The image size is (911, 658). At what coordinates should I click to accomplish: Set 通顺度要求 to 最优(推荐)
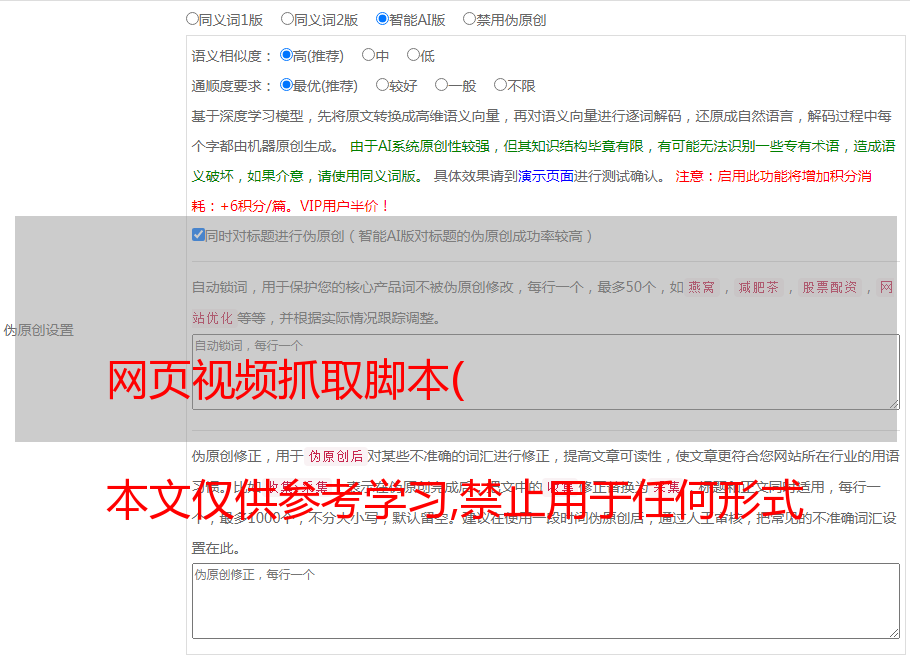287,86
